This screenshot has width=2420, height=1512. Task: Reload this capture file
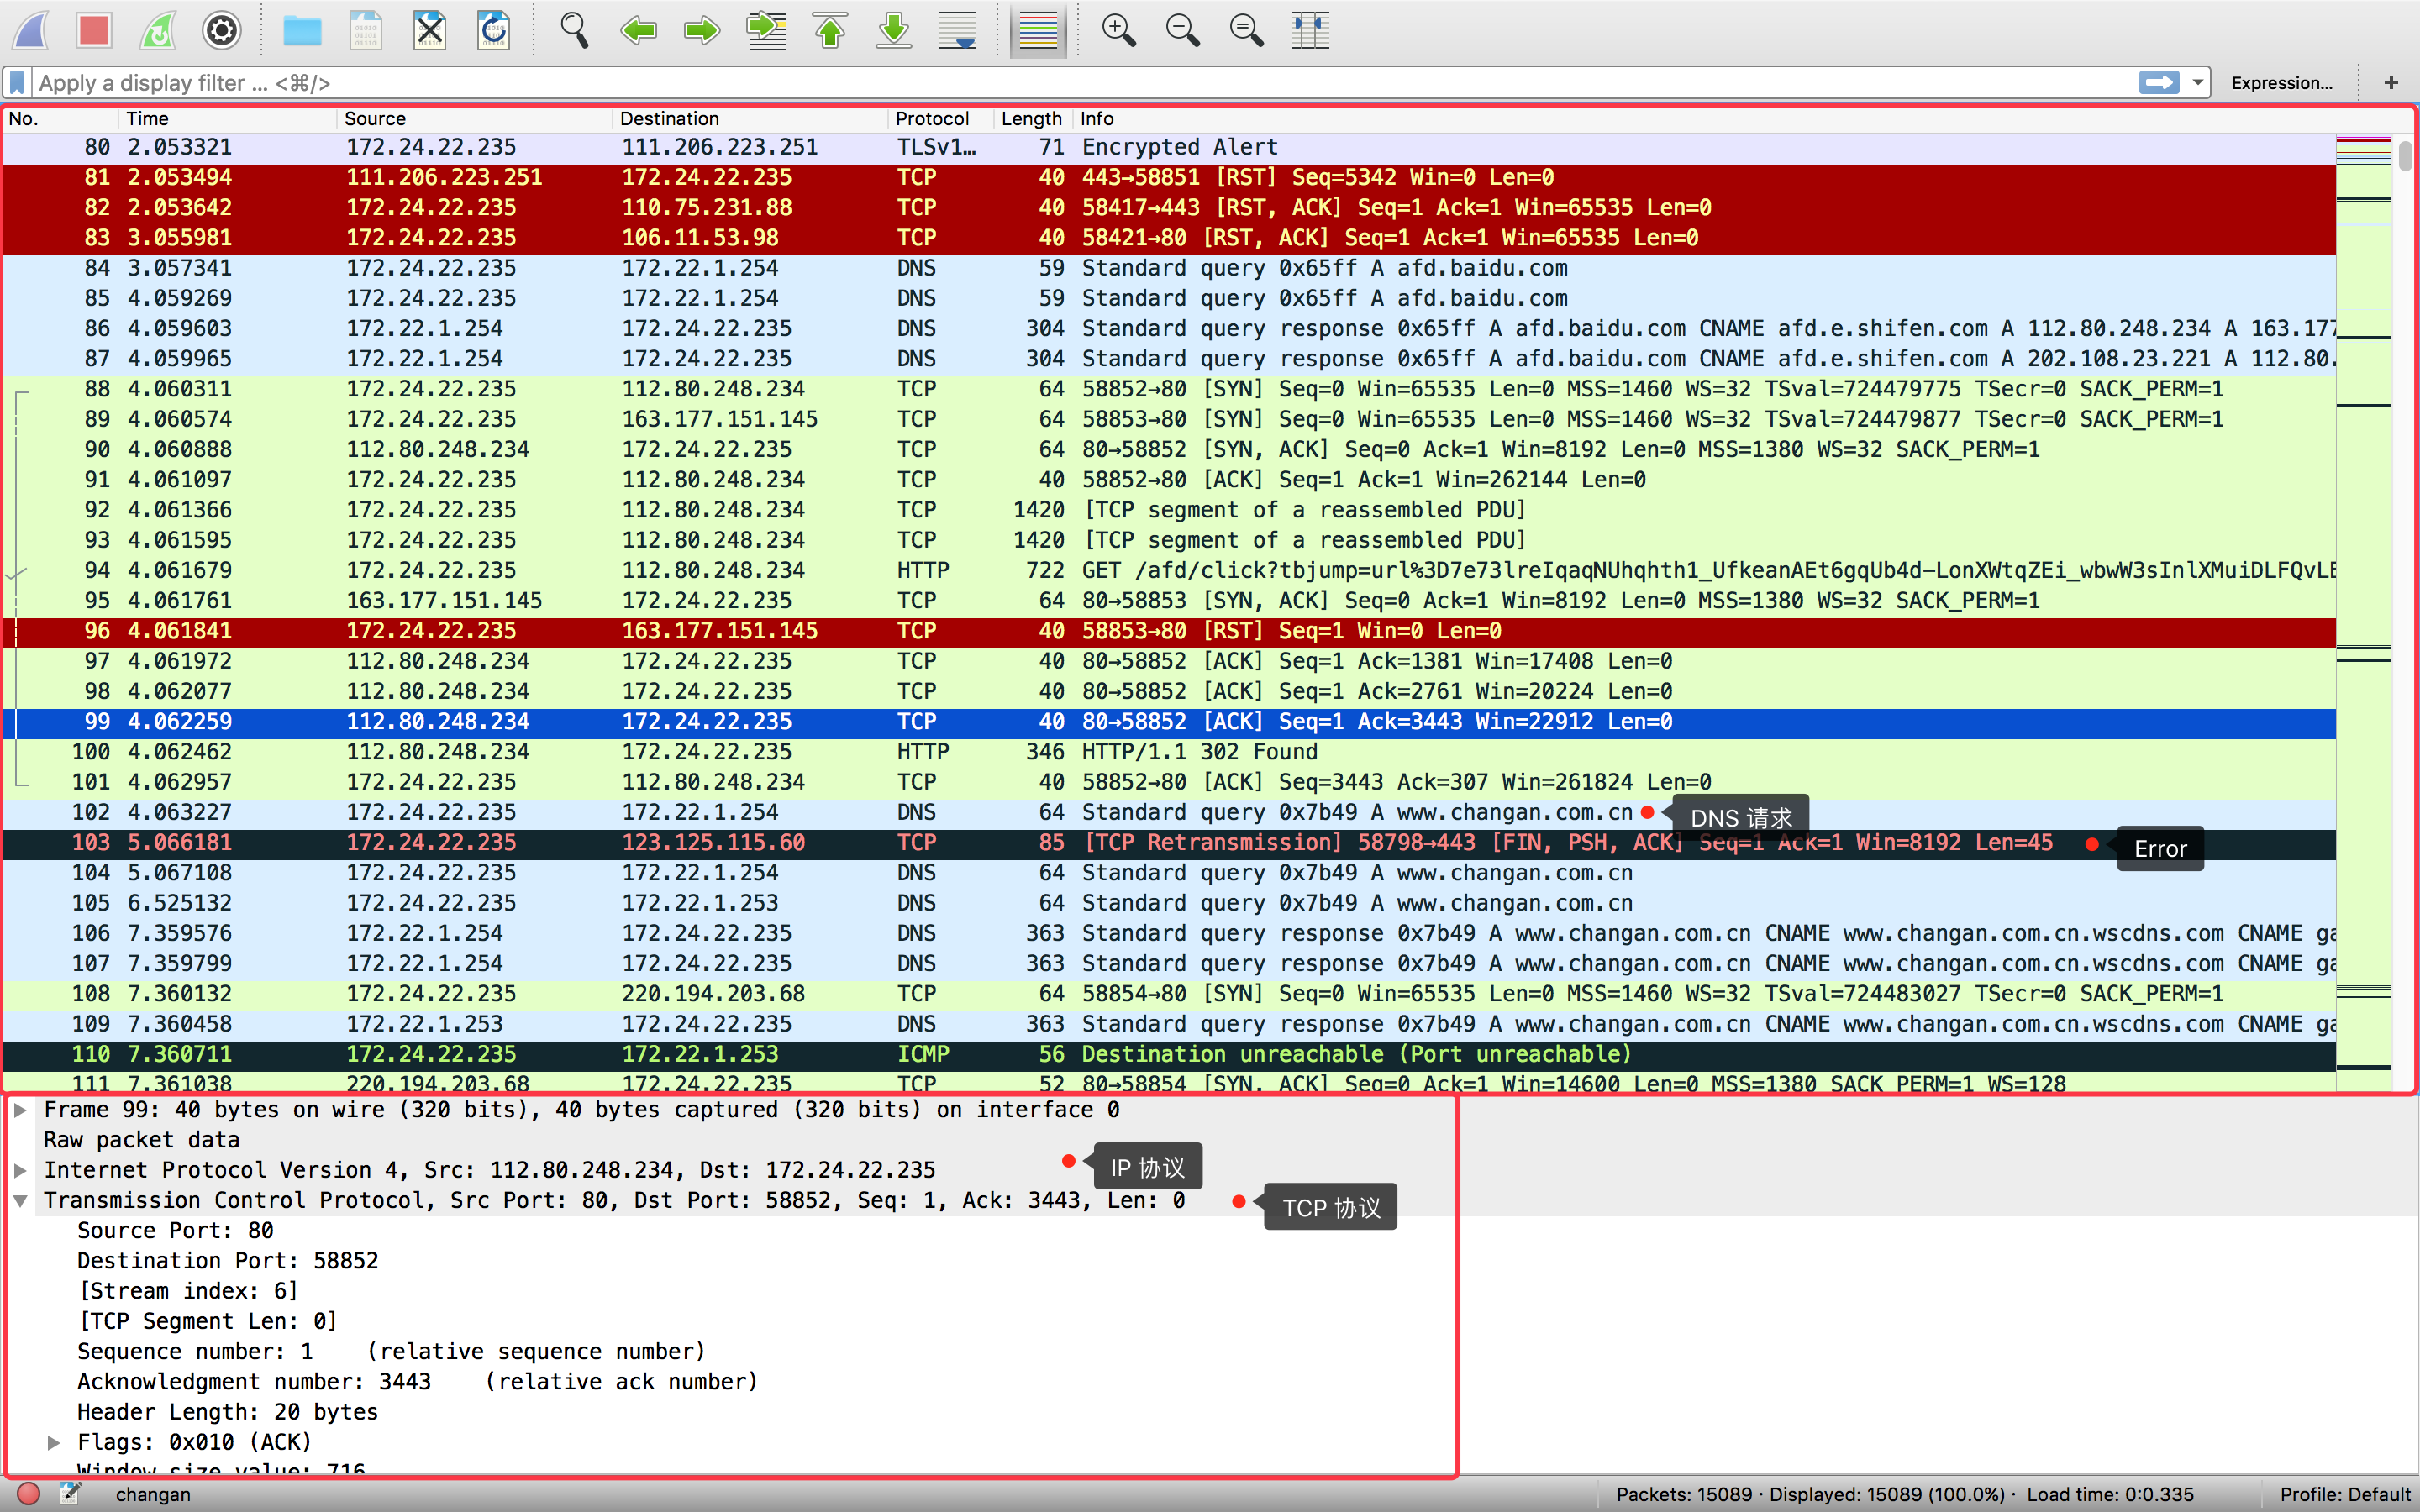[494, 30]
